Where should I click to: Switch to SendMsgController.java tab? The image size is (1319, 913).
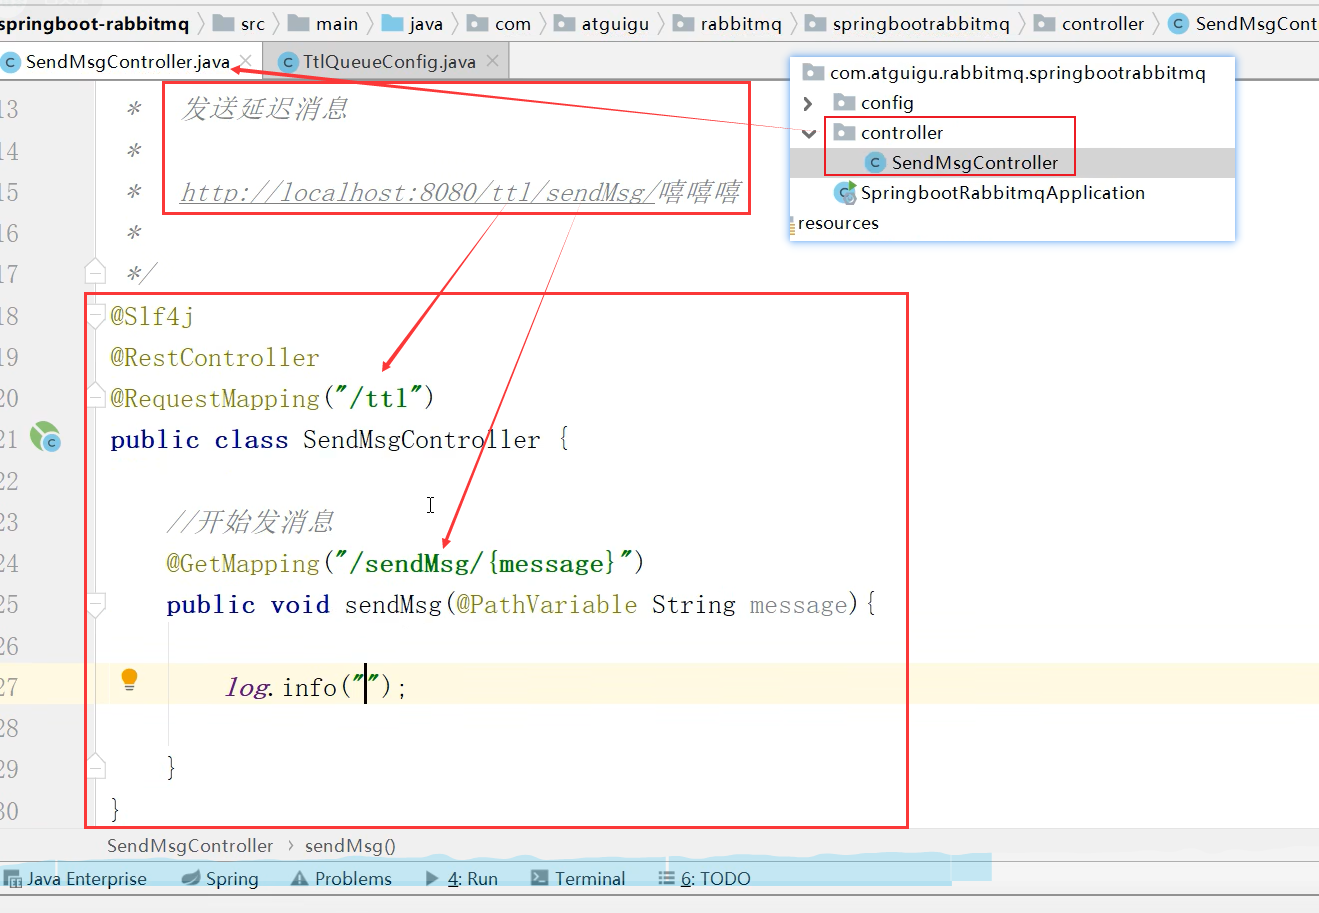[x=127, y=62]
